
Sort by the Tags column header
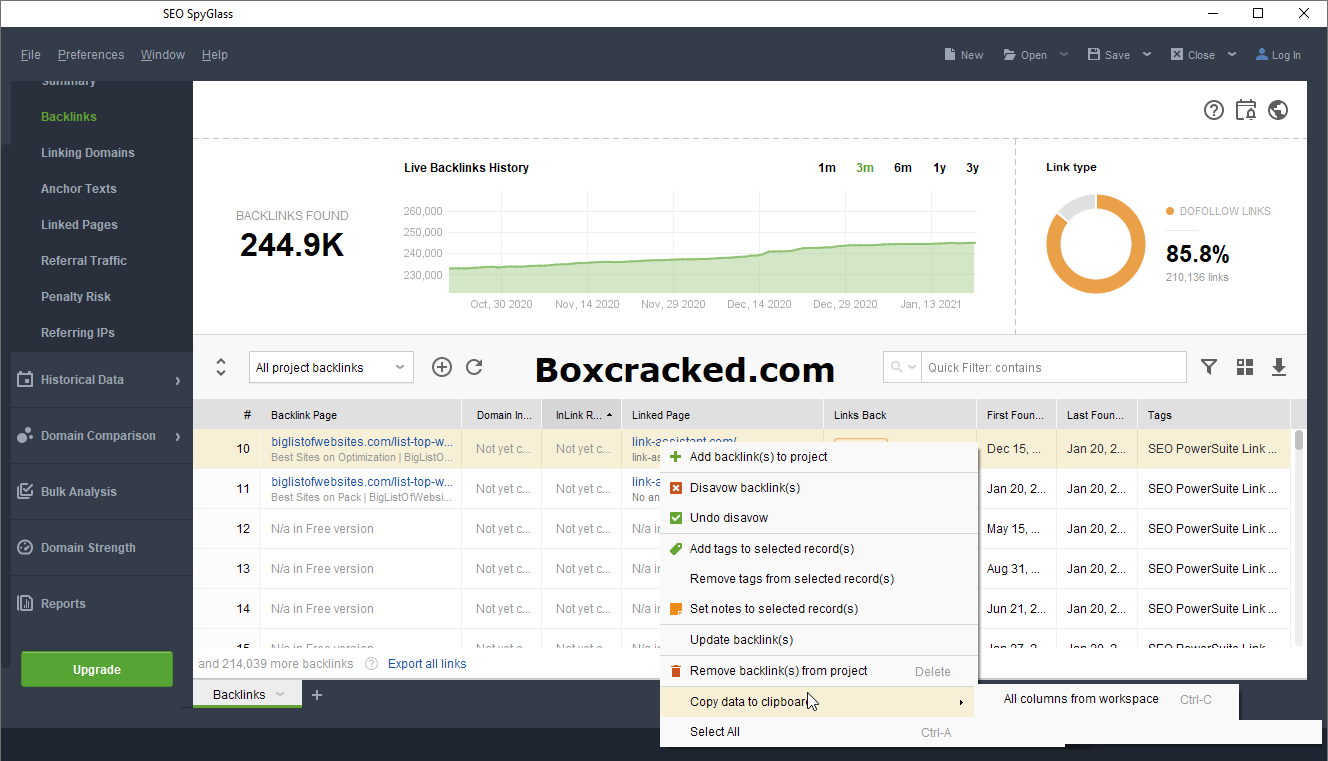pos(1214,415)
